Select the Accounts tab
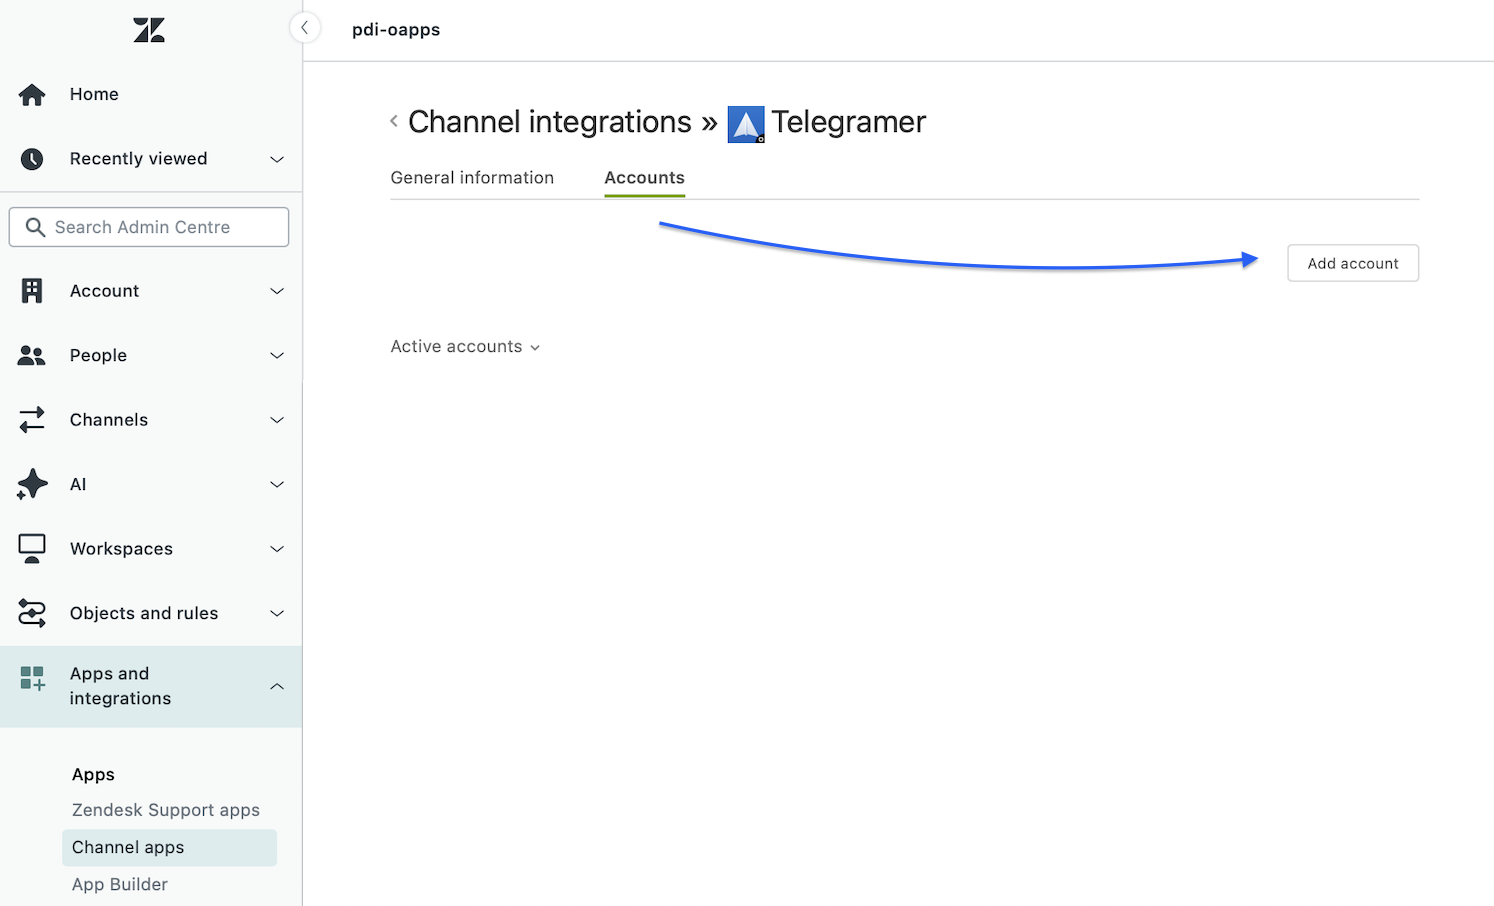 pos(644,177)
